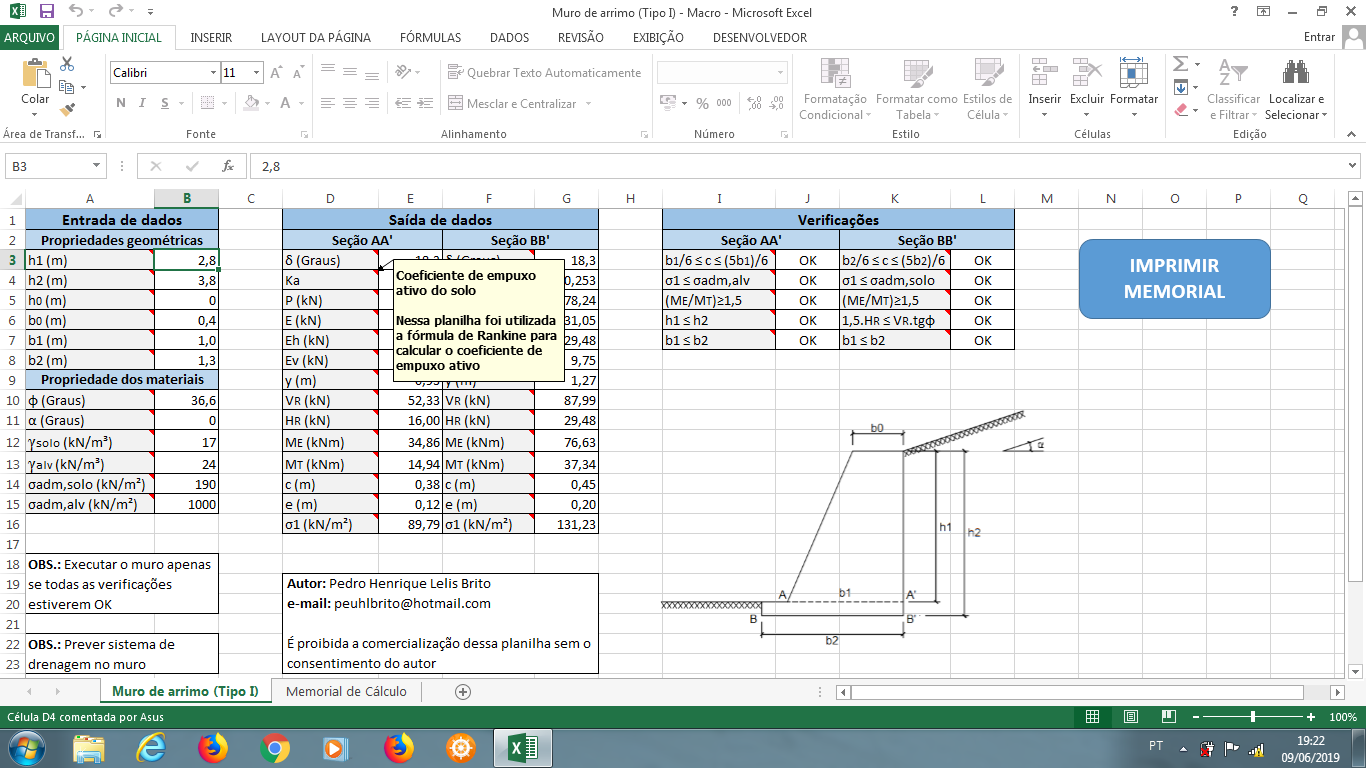Decrease font size with the smaller A icon

tap(297, 73)
